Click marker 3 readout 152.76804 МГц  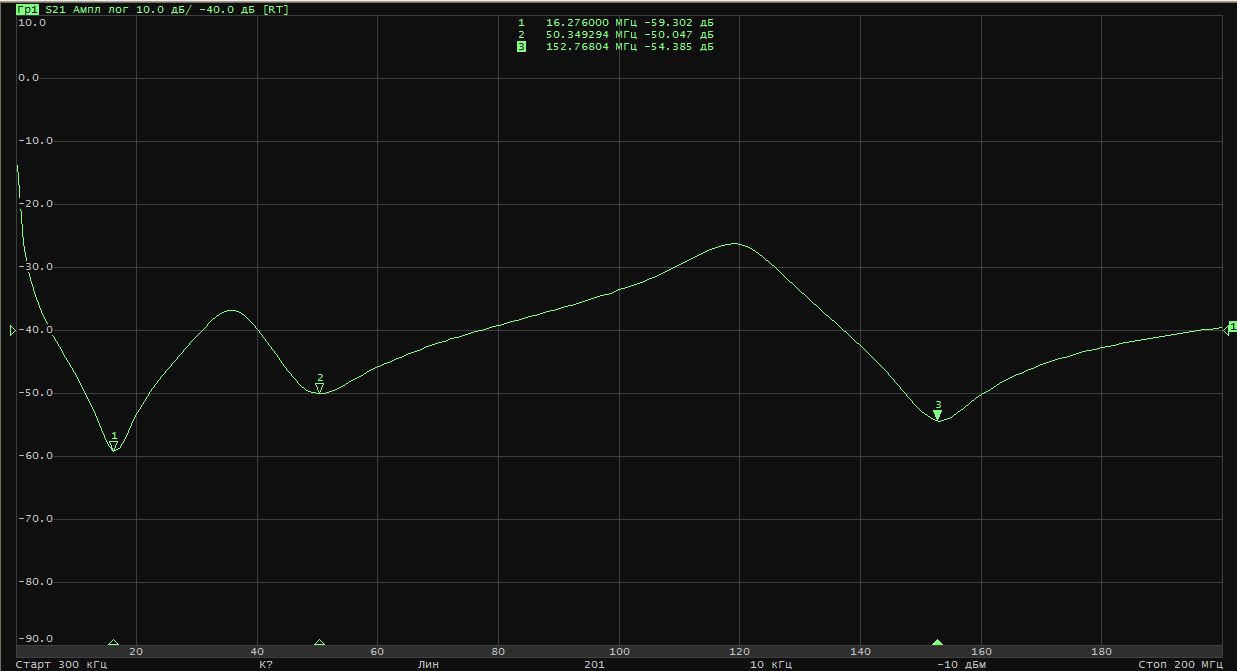[x=591, y=46]
